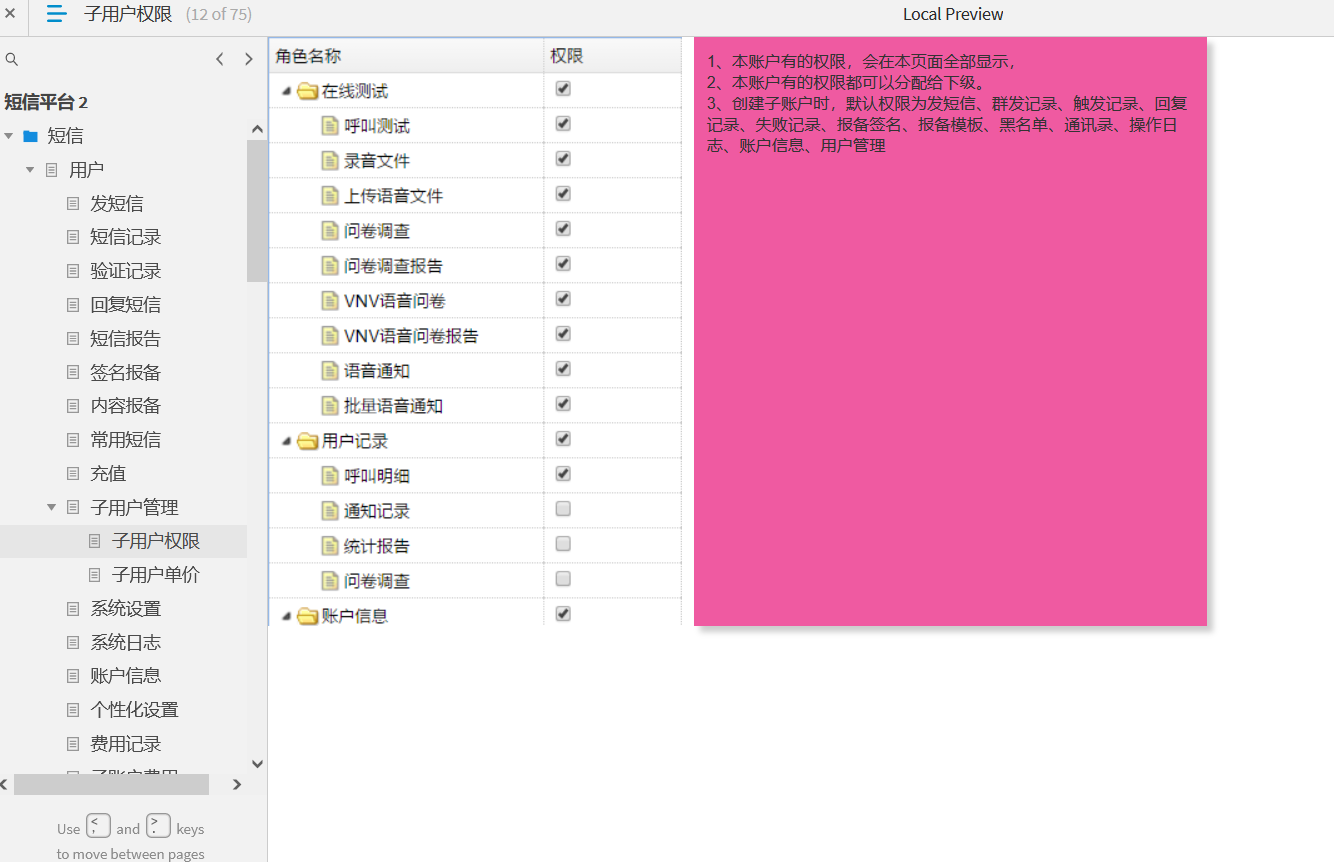The width and height of the screenshot is (1334, 862).
Task: Click the page icon beside 短信记录
Action: coord(73,238)
